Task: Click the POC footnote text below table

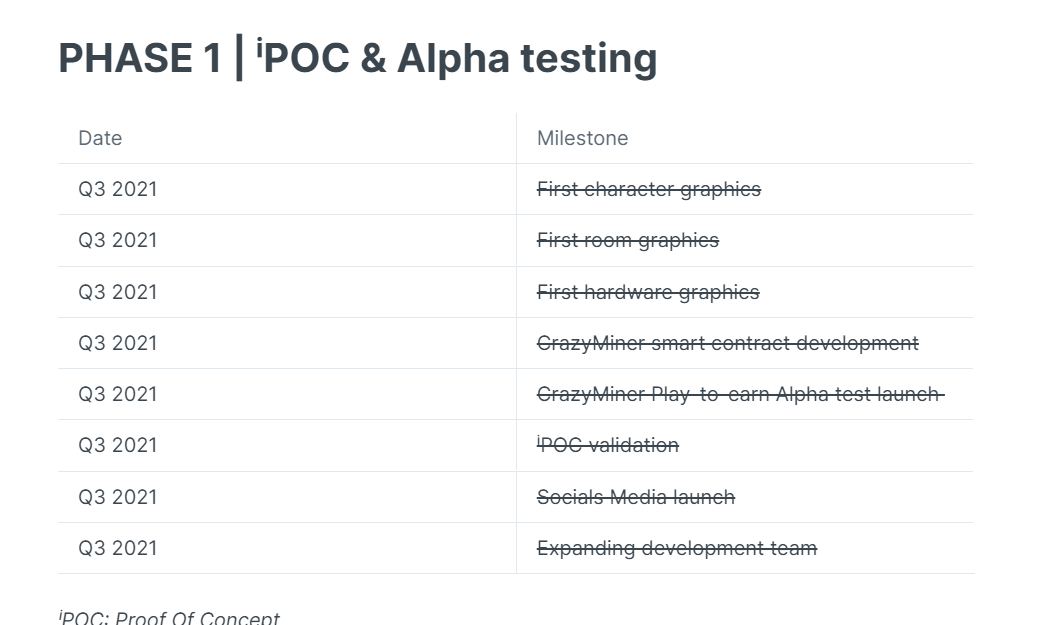Action: (169, 618)
